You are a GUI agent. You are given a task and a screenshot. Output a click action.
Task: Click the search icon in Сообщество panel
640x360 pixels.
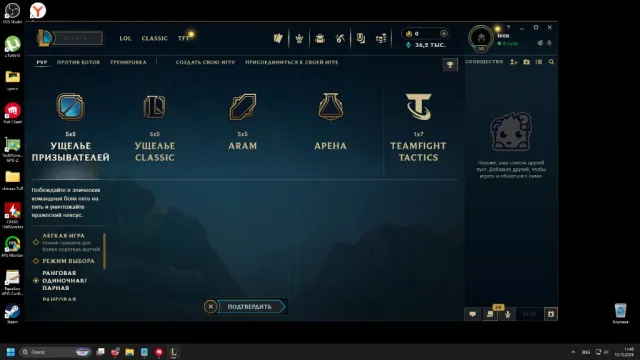pyautogui.click(x=551, y=62)
